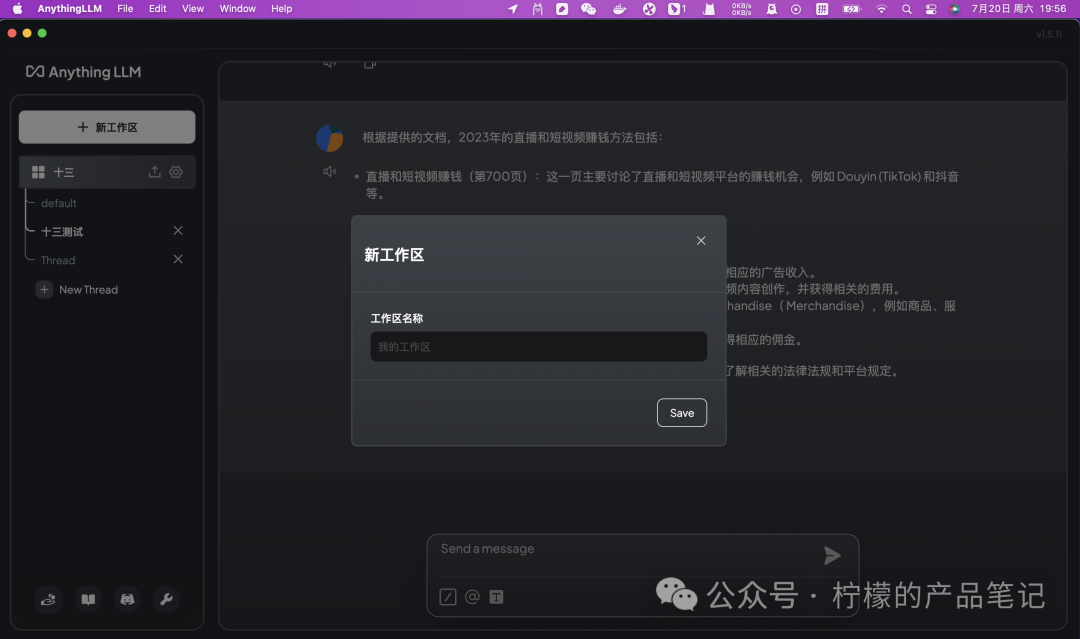Screen dimensions: 1080x639
Task: Click the slash commands icon below message input
Action: [x=447, y=597]
